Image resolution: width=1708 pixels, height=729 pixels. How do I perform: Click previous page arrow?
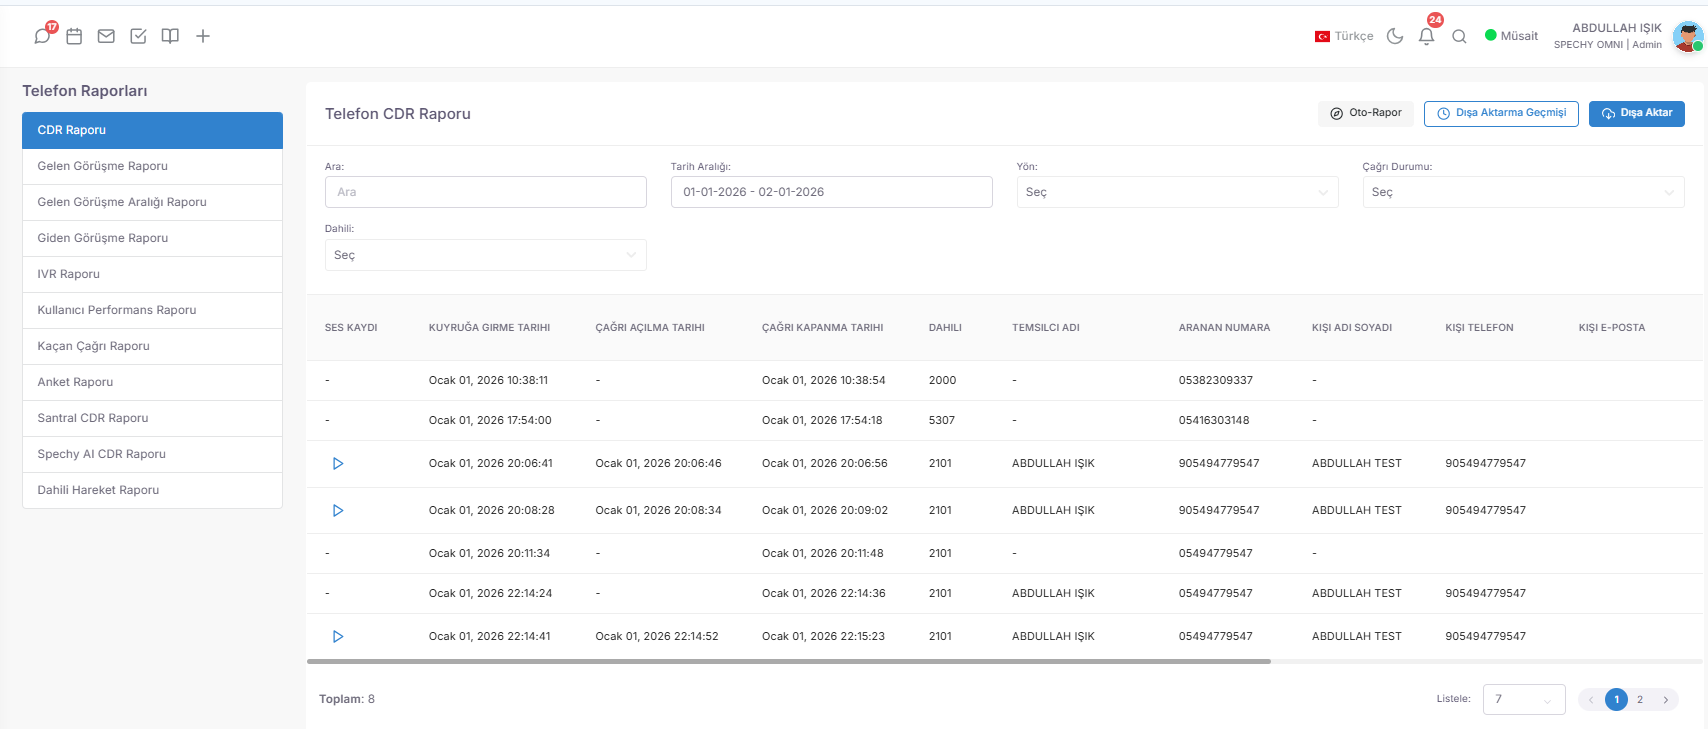[1591, 700]
